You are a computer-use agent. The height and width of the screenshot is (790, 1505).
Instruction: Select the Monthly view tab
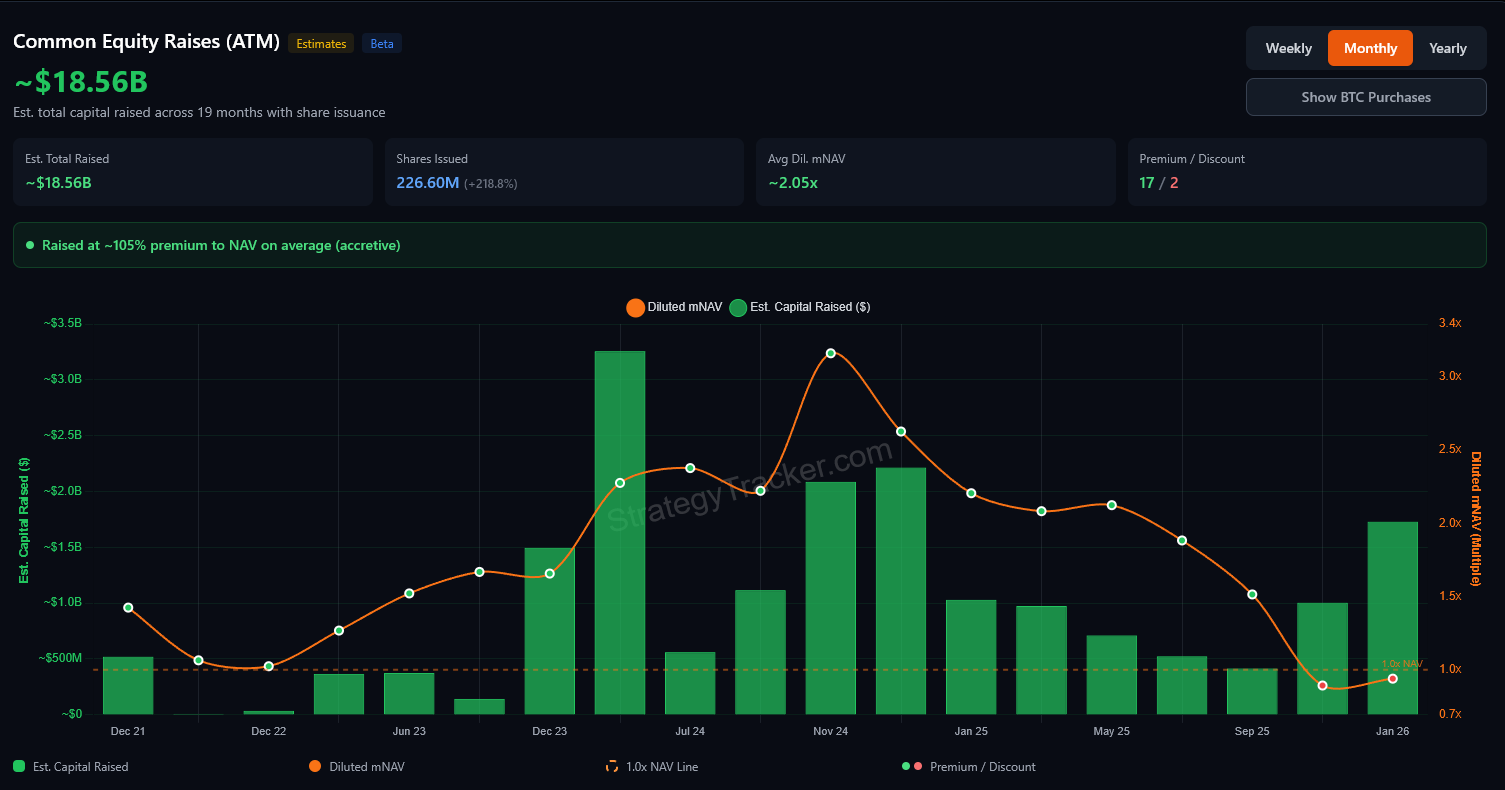pyautogui.click(x=1370, y=48)
